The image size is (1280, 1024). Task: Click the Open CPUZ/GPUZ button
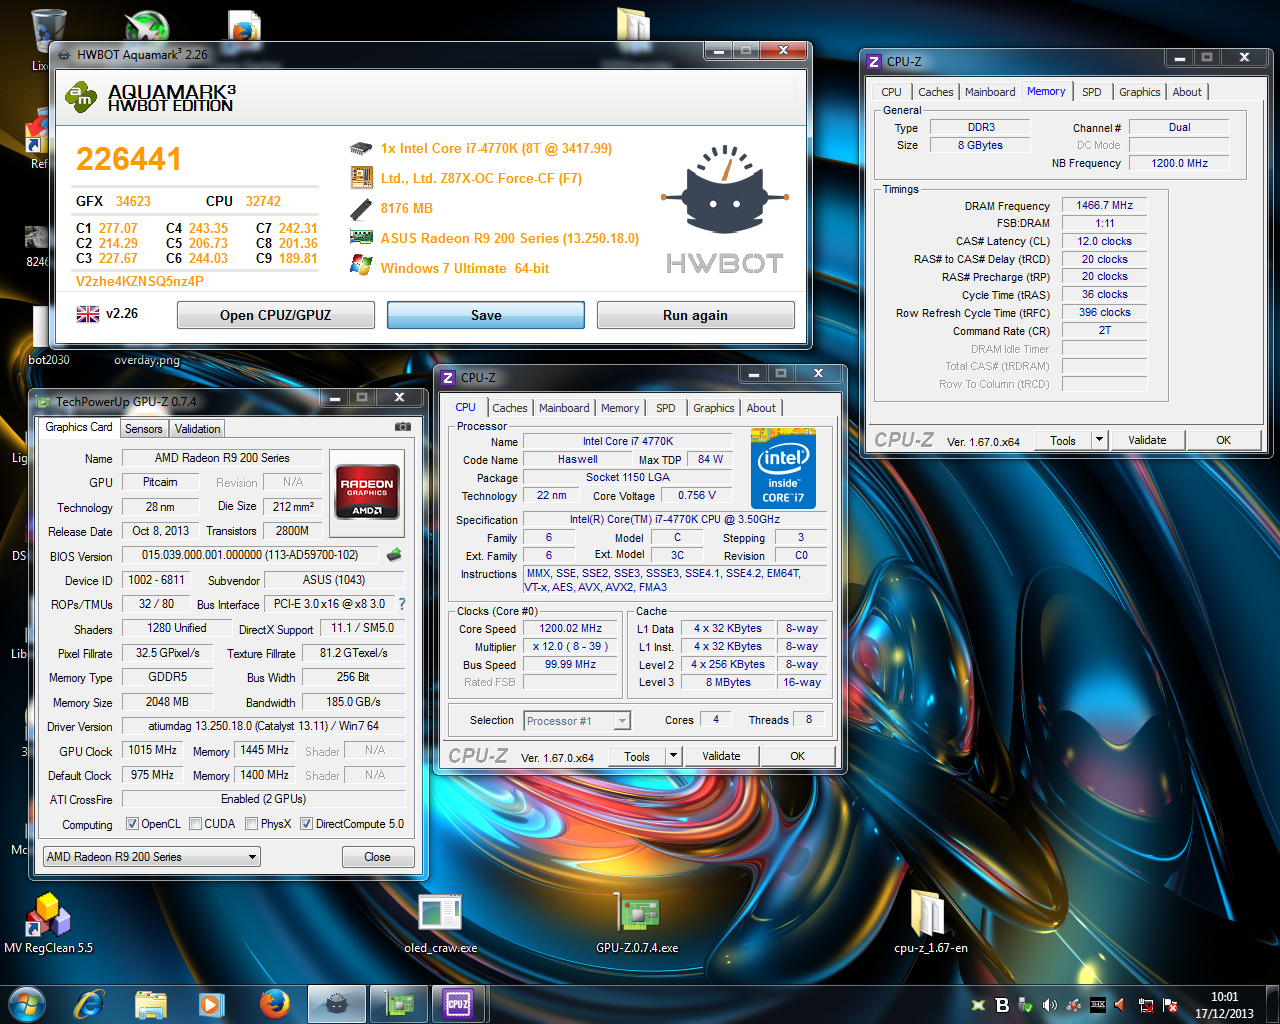coord(276,315)
